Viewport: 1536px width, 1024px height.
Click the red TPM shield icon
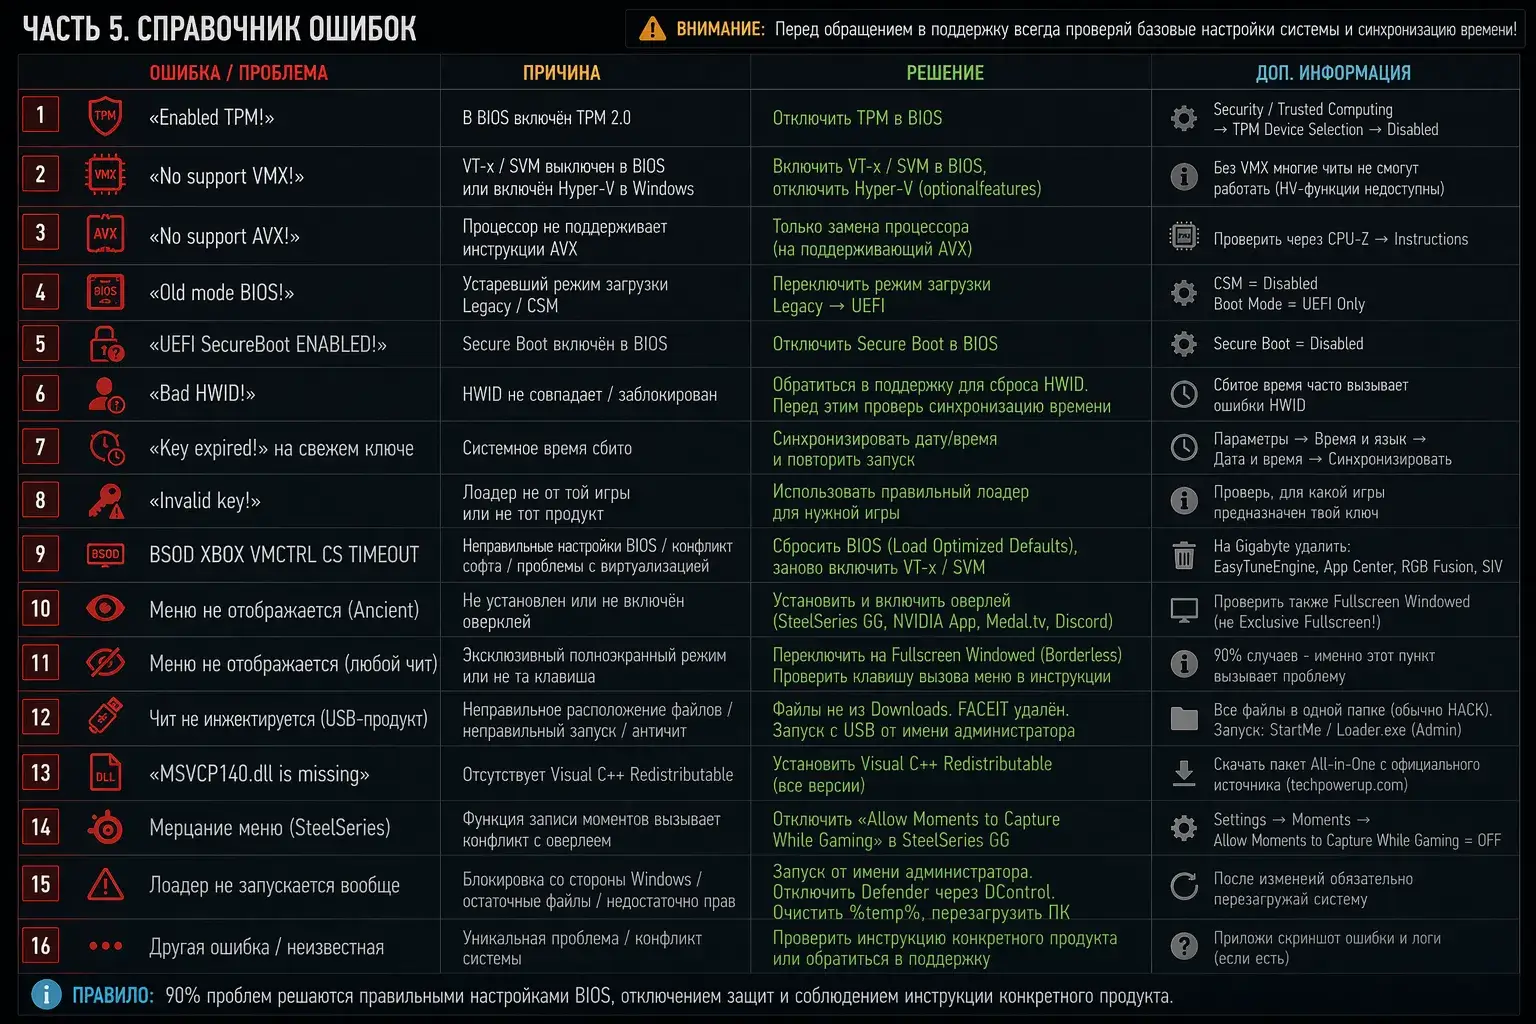105,116
